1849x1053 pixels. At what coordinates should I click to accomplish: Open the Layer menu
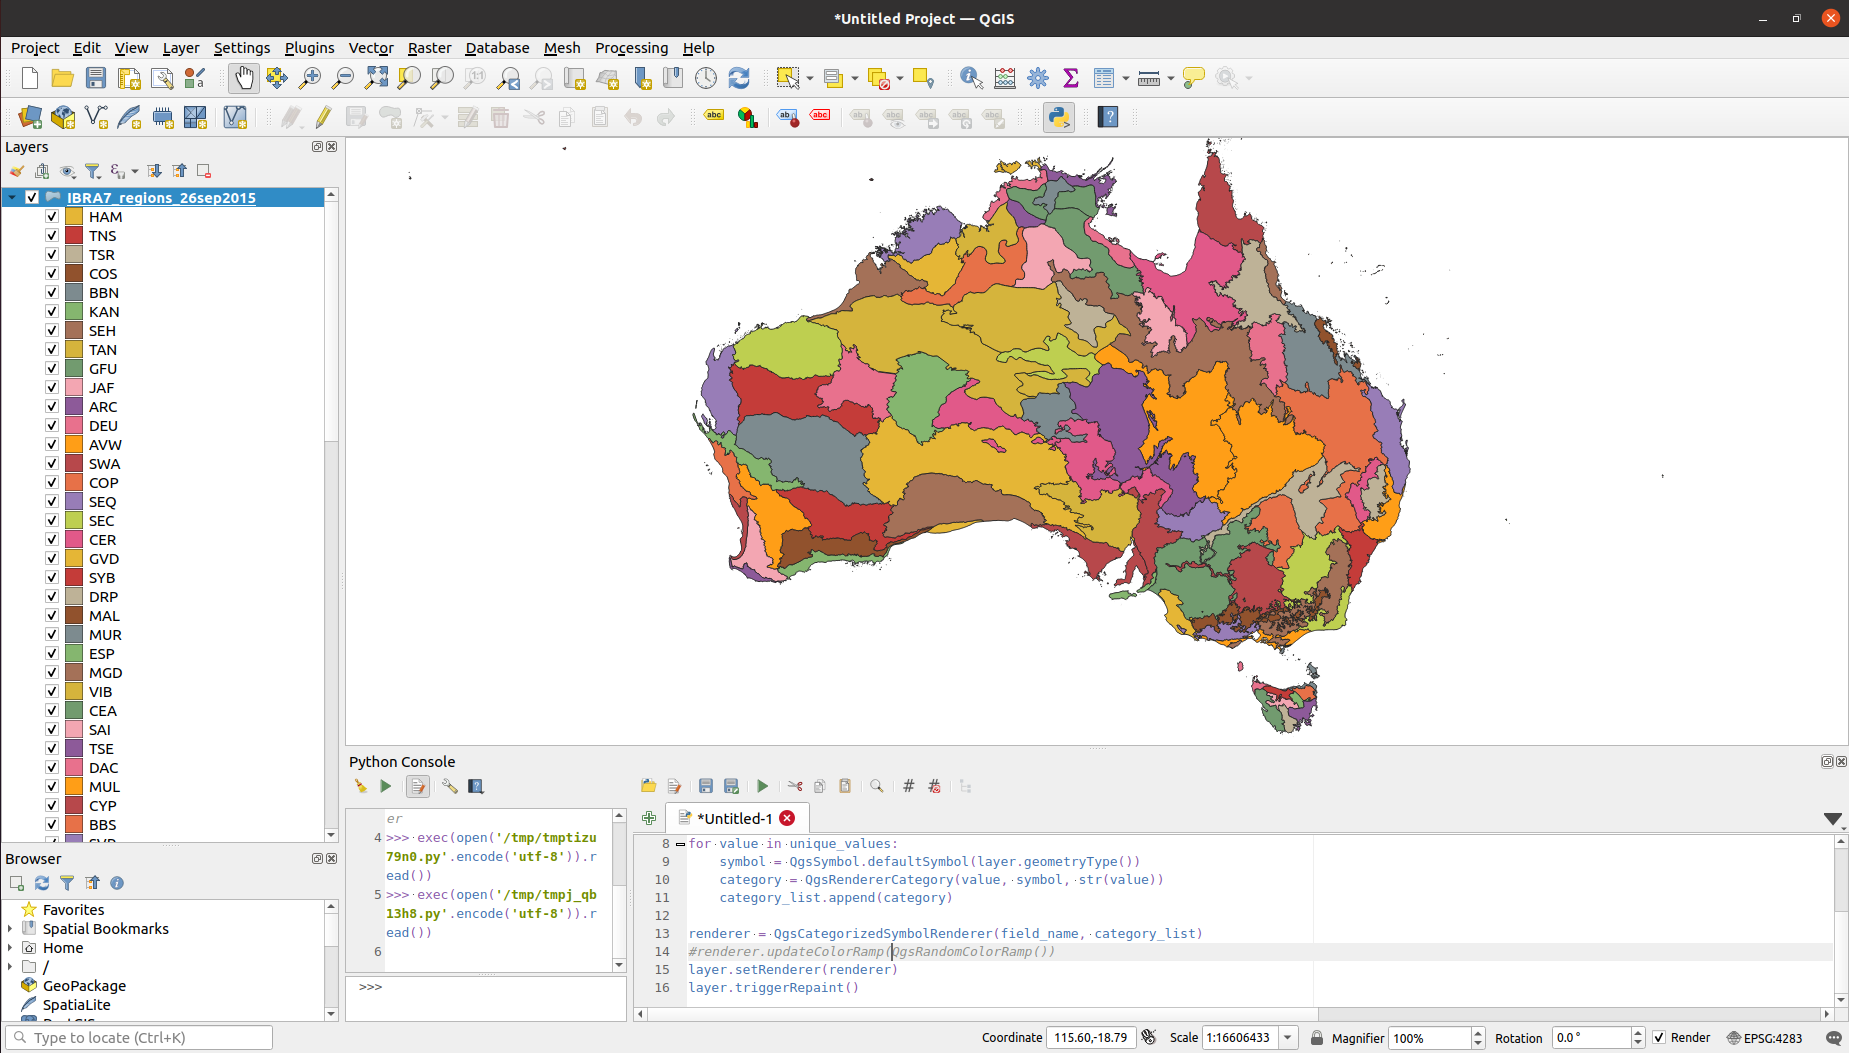pos(181,47)
